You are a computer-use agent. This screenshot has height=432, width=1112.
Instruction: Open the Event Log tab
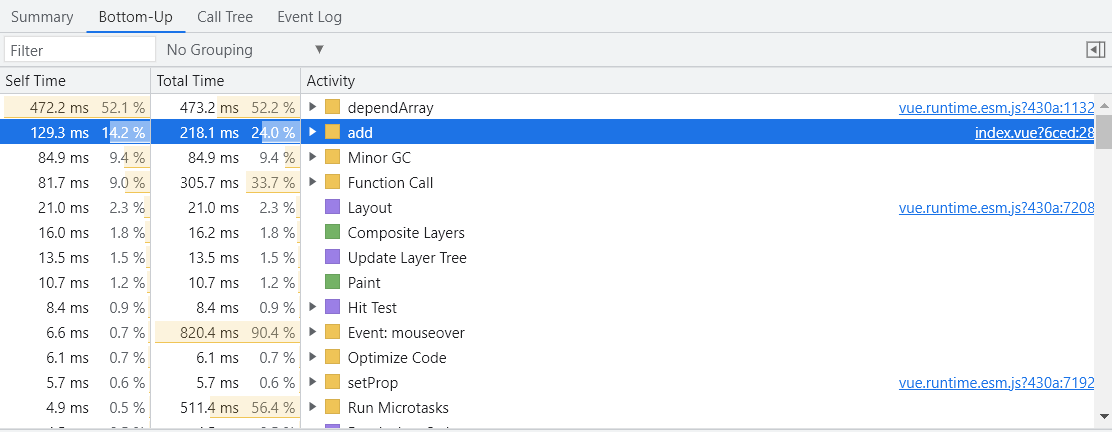[x=310, y=17]
